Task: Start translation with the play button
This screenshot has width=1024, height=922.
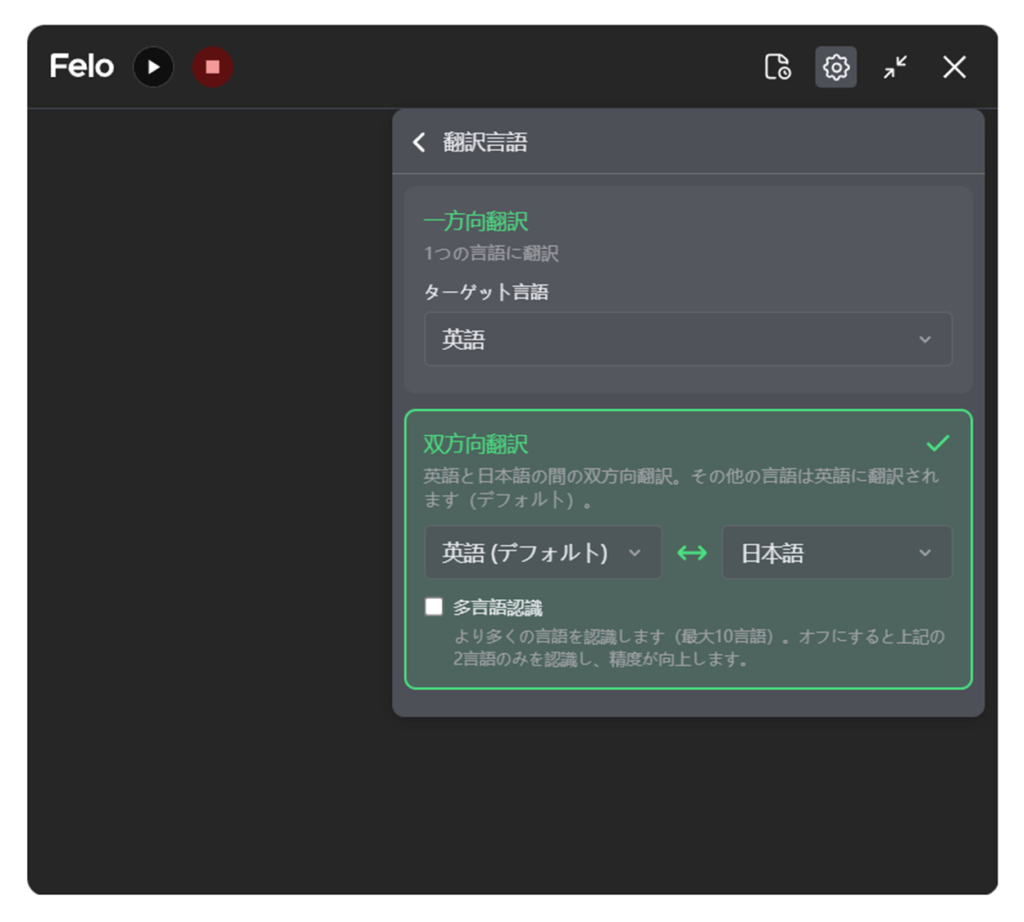Action: tap(153, 67)
